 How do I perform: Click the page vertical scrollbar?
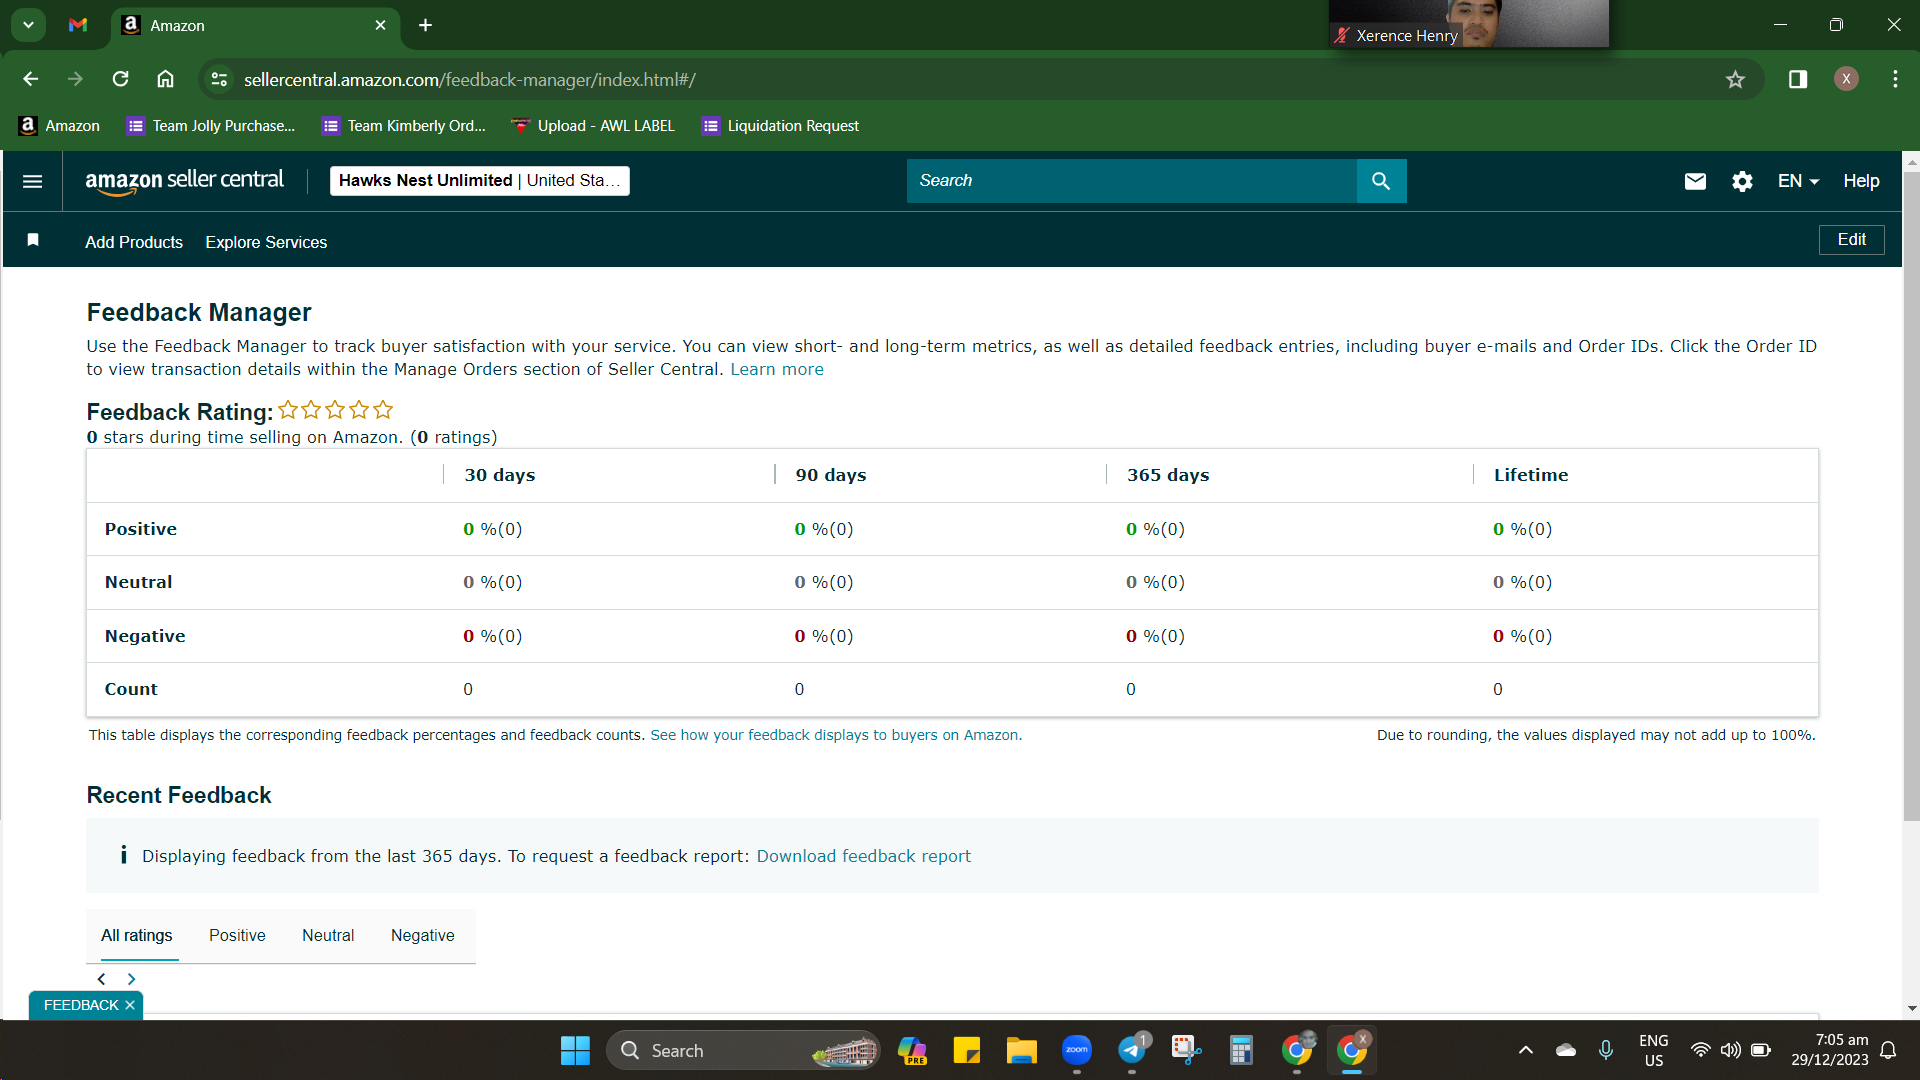point(1911,495)
